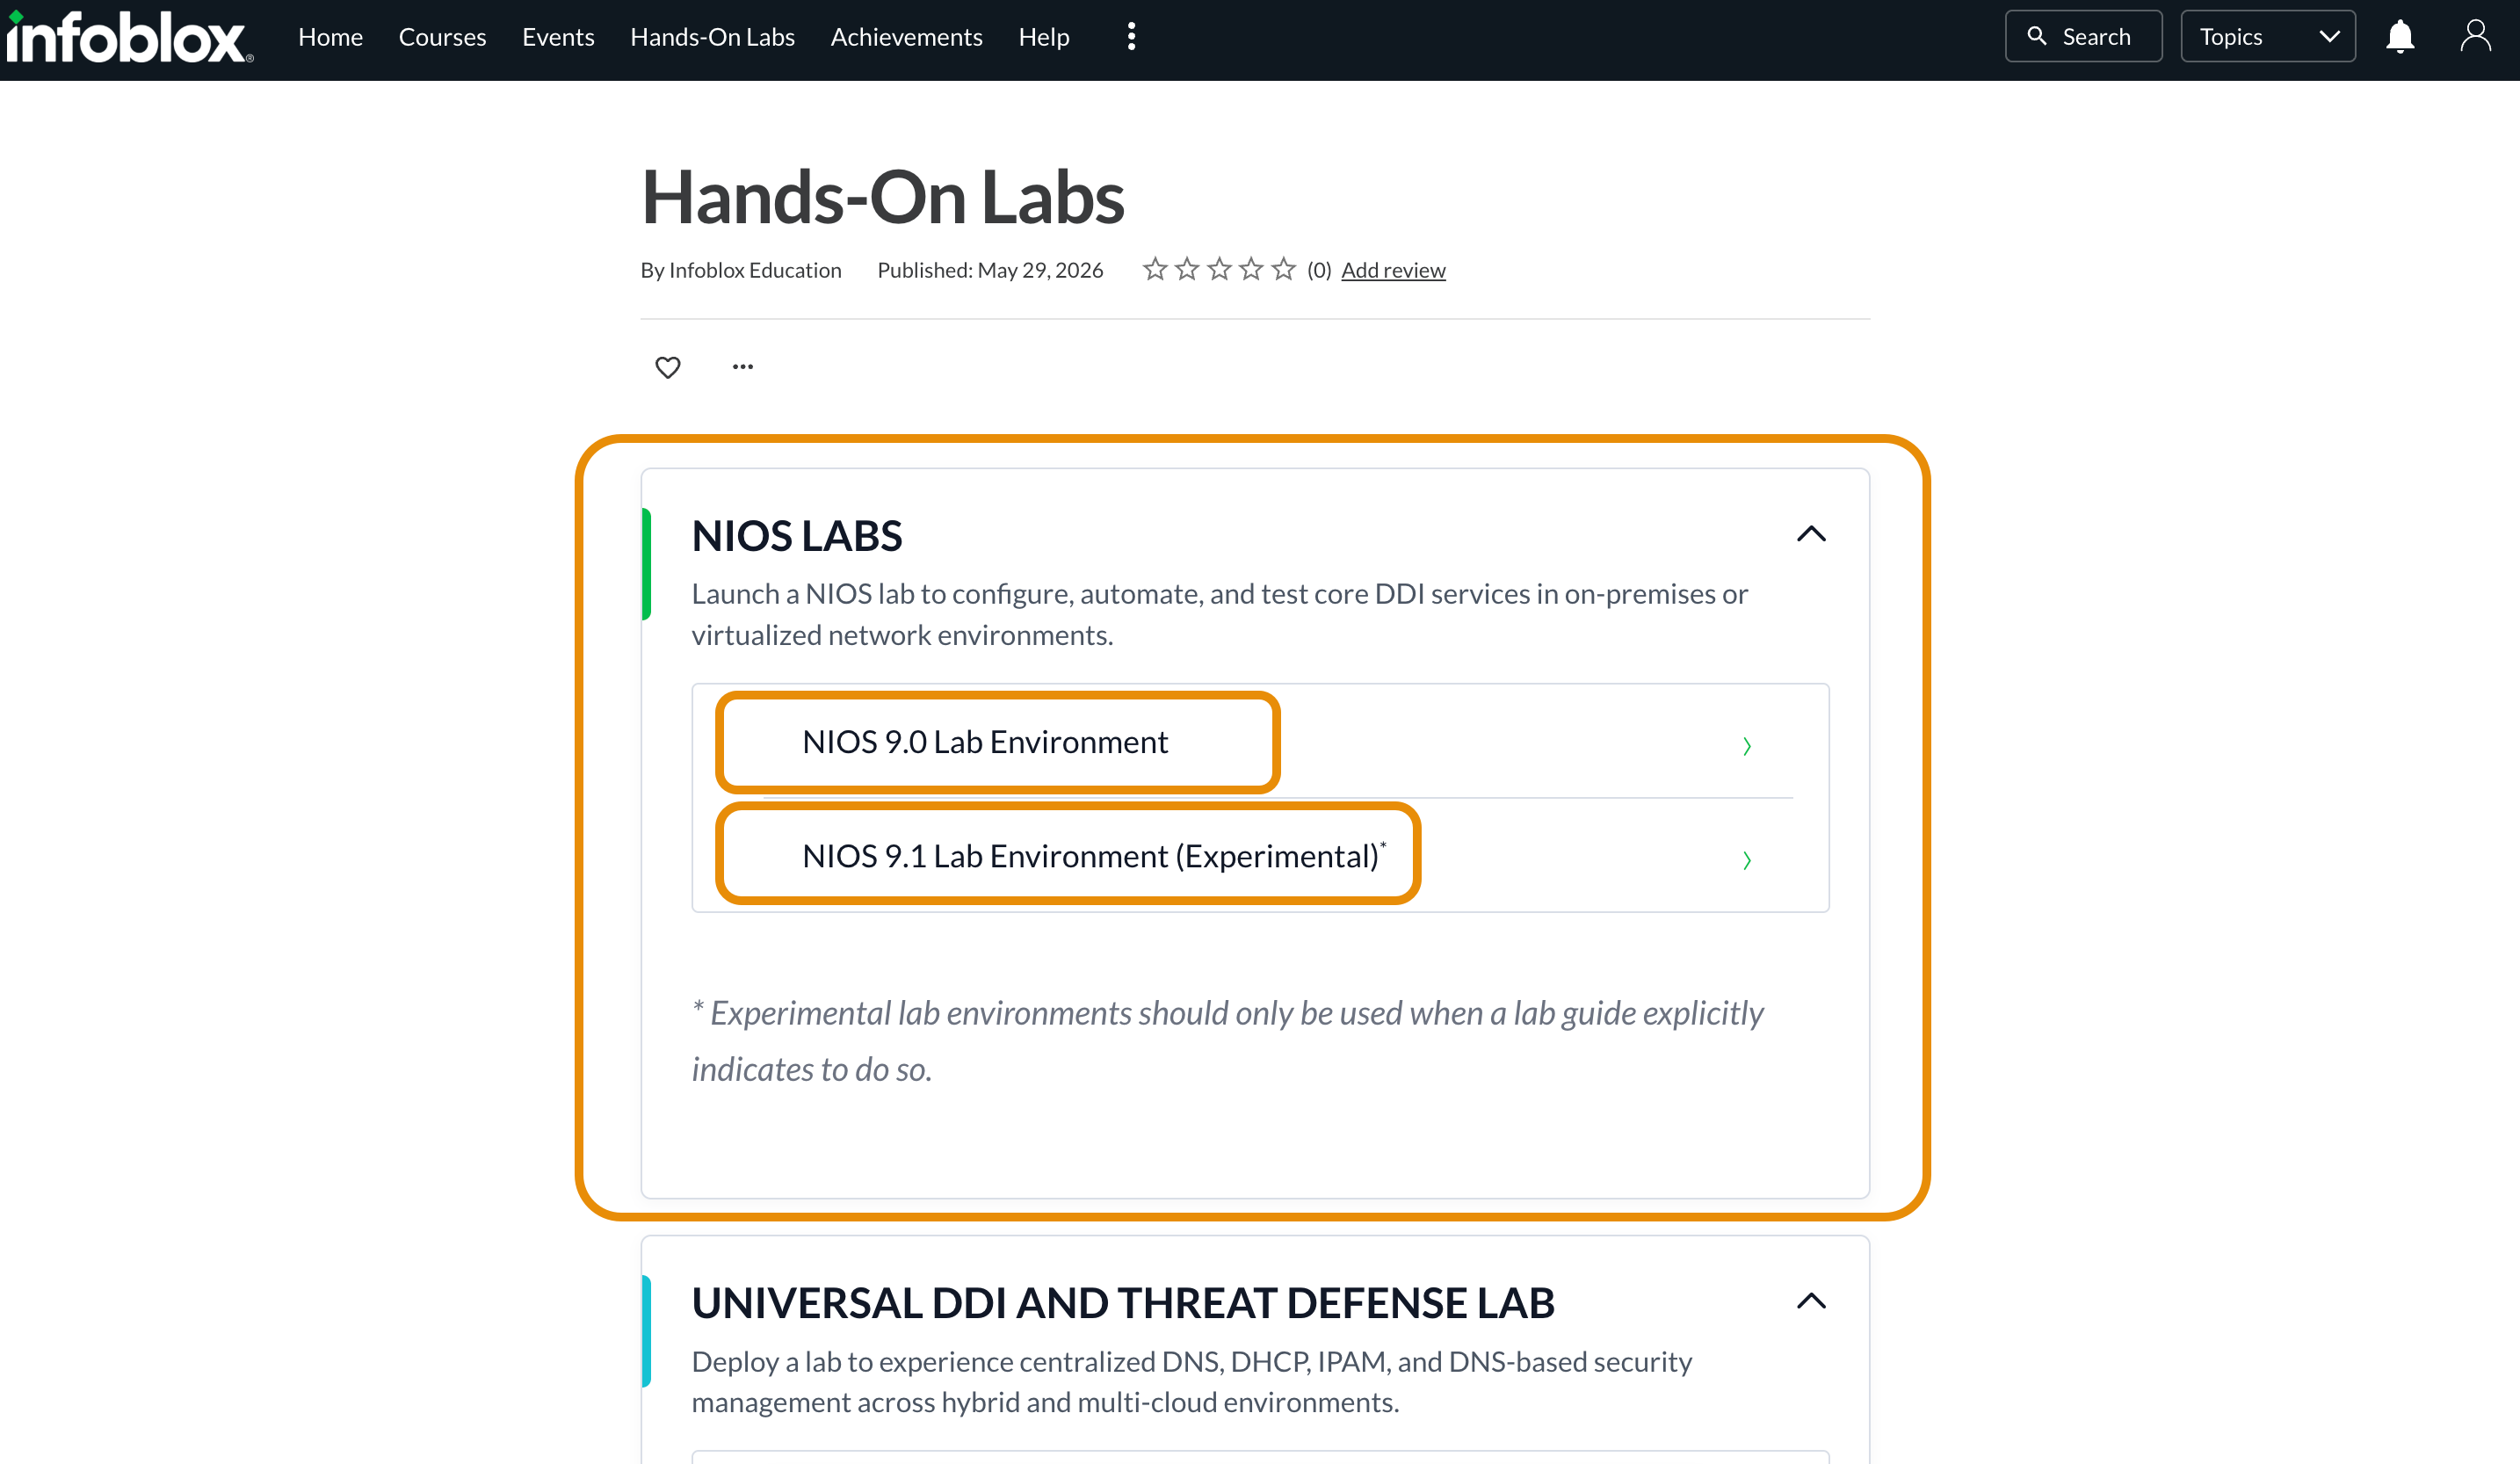Open notifications bell
2520x1464 pixels.
[x=2400, y=37]
